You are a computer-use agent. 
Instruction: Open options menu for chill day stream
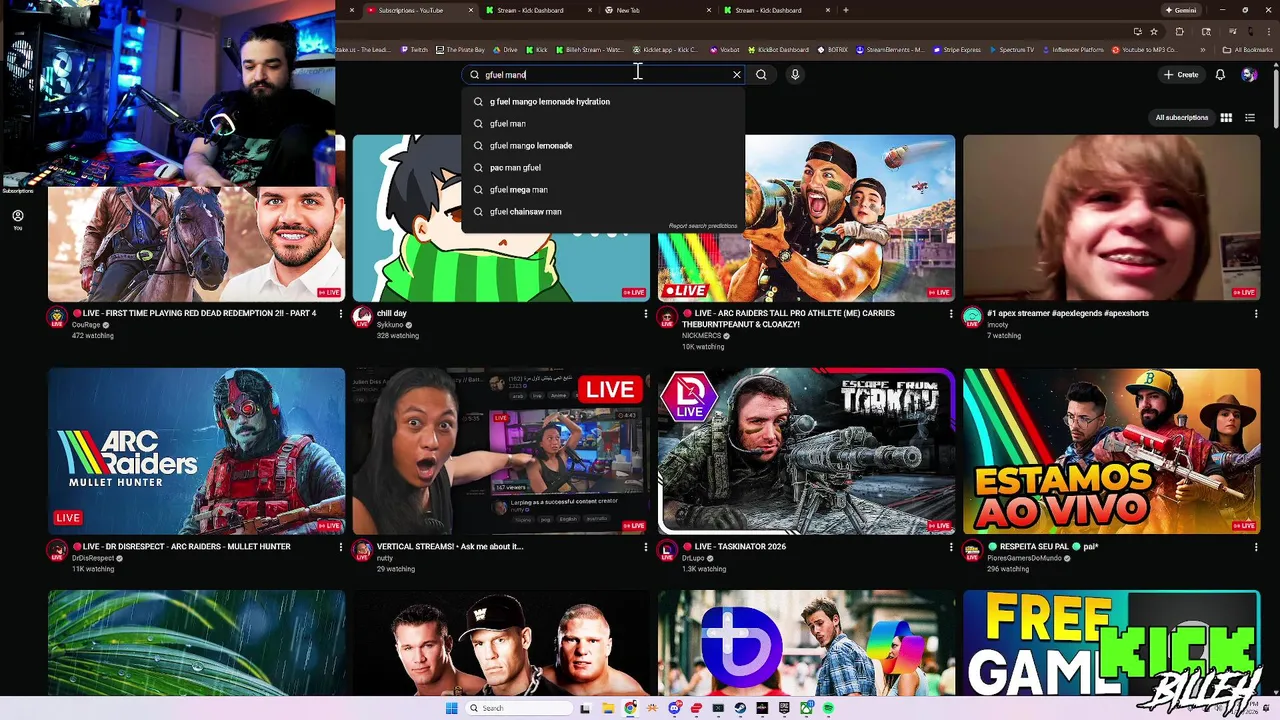click(645, 314)
